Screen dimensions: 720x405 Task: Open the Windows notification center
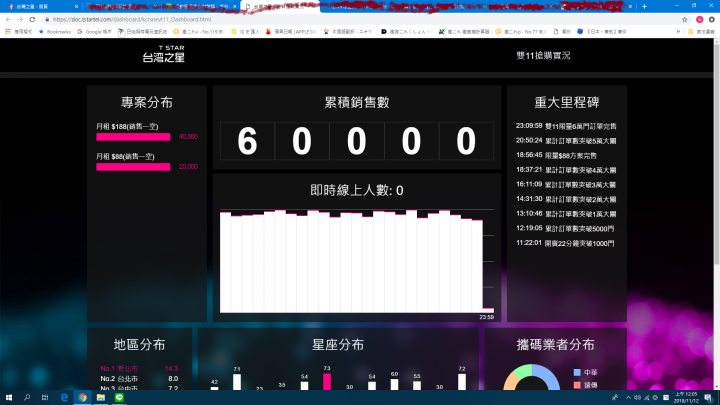(709, 398)
